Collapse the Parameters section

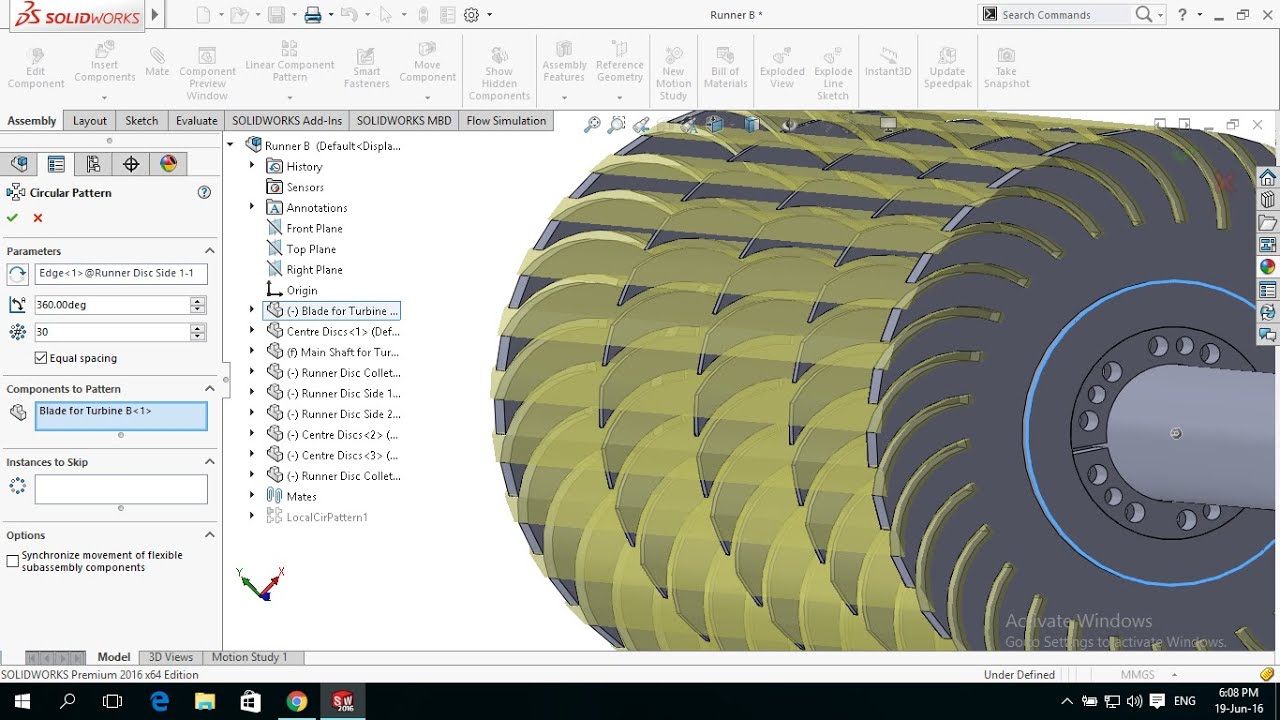(210, 251)
